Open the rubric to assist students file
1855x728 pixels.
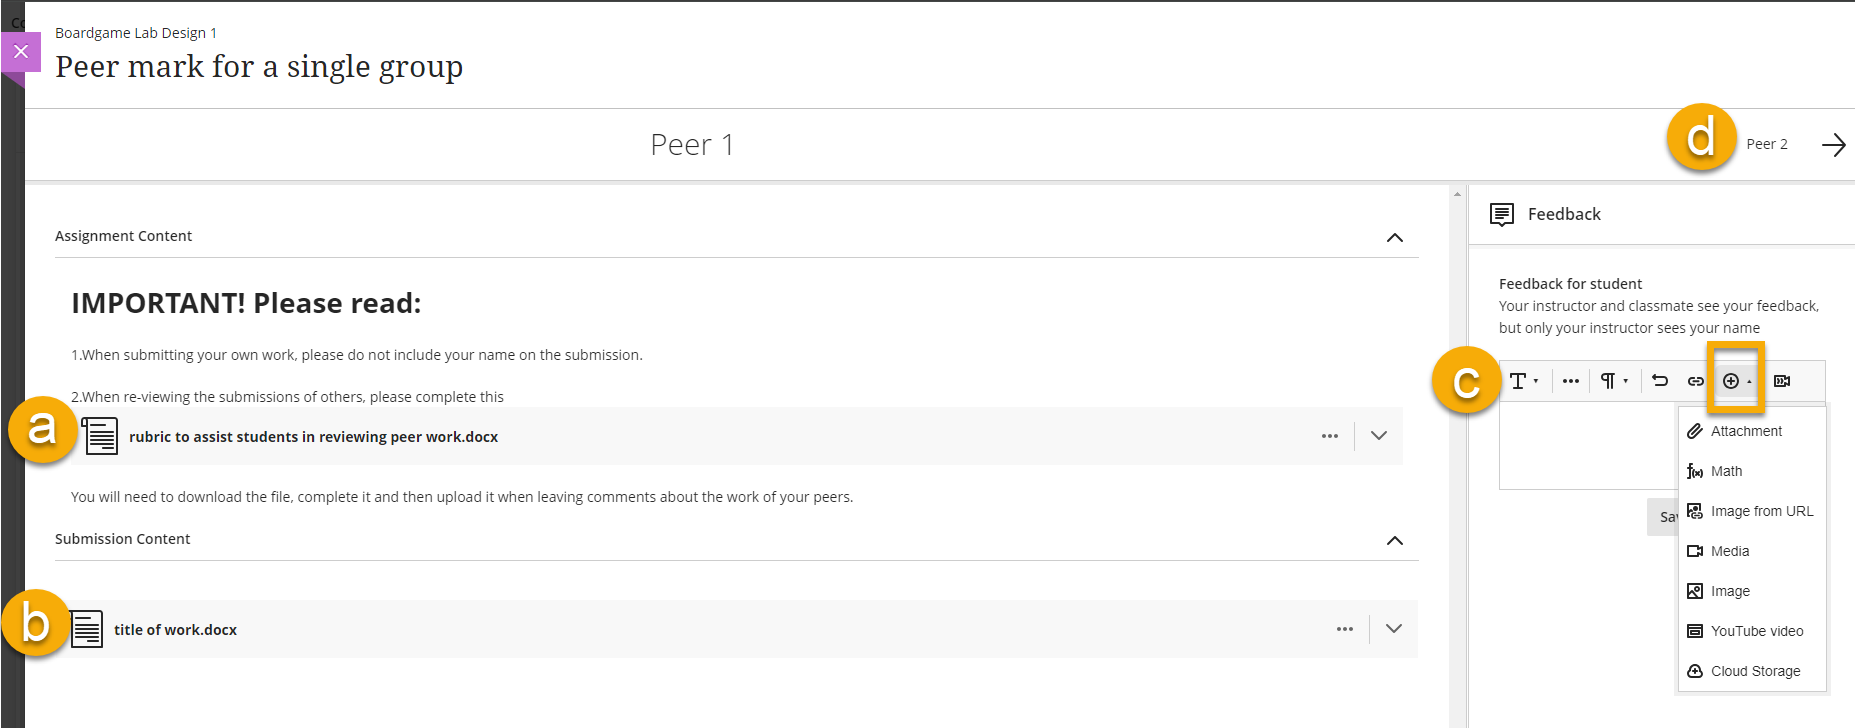tap(313, 437)
